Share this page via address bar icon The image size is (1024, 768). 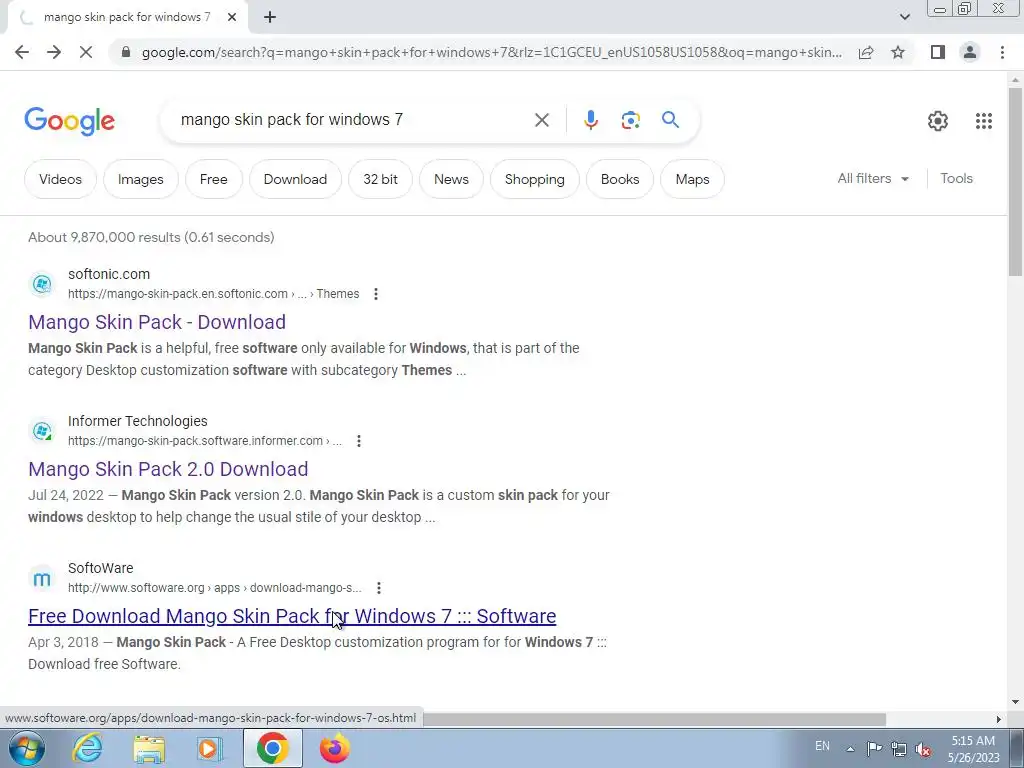coord(866,52)
